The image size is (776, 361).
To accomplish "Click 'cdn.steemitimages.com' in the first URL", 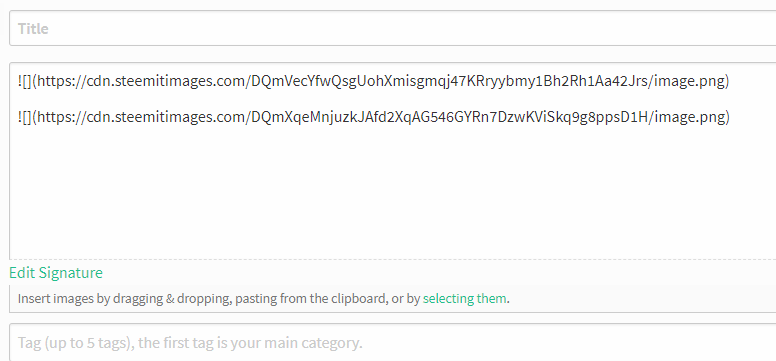I will pos(166,81).
